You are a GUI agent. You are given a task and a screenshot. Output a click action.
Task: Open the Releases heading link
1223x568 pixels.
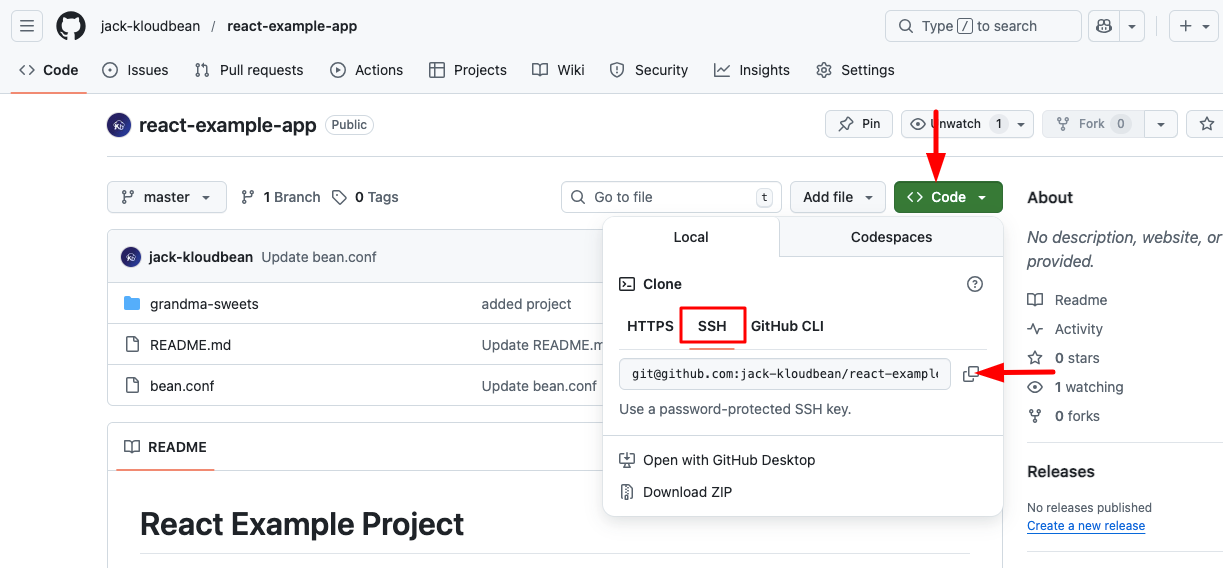pos(1061,472)
